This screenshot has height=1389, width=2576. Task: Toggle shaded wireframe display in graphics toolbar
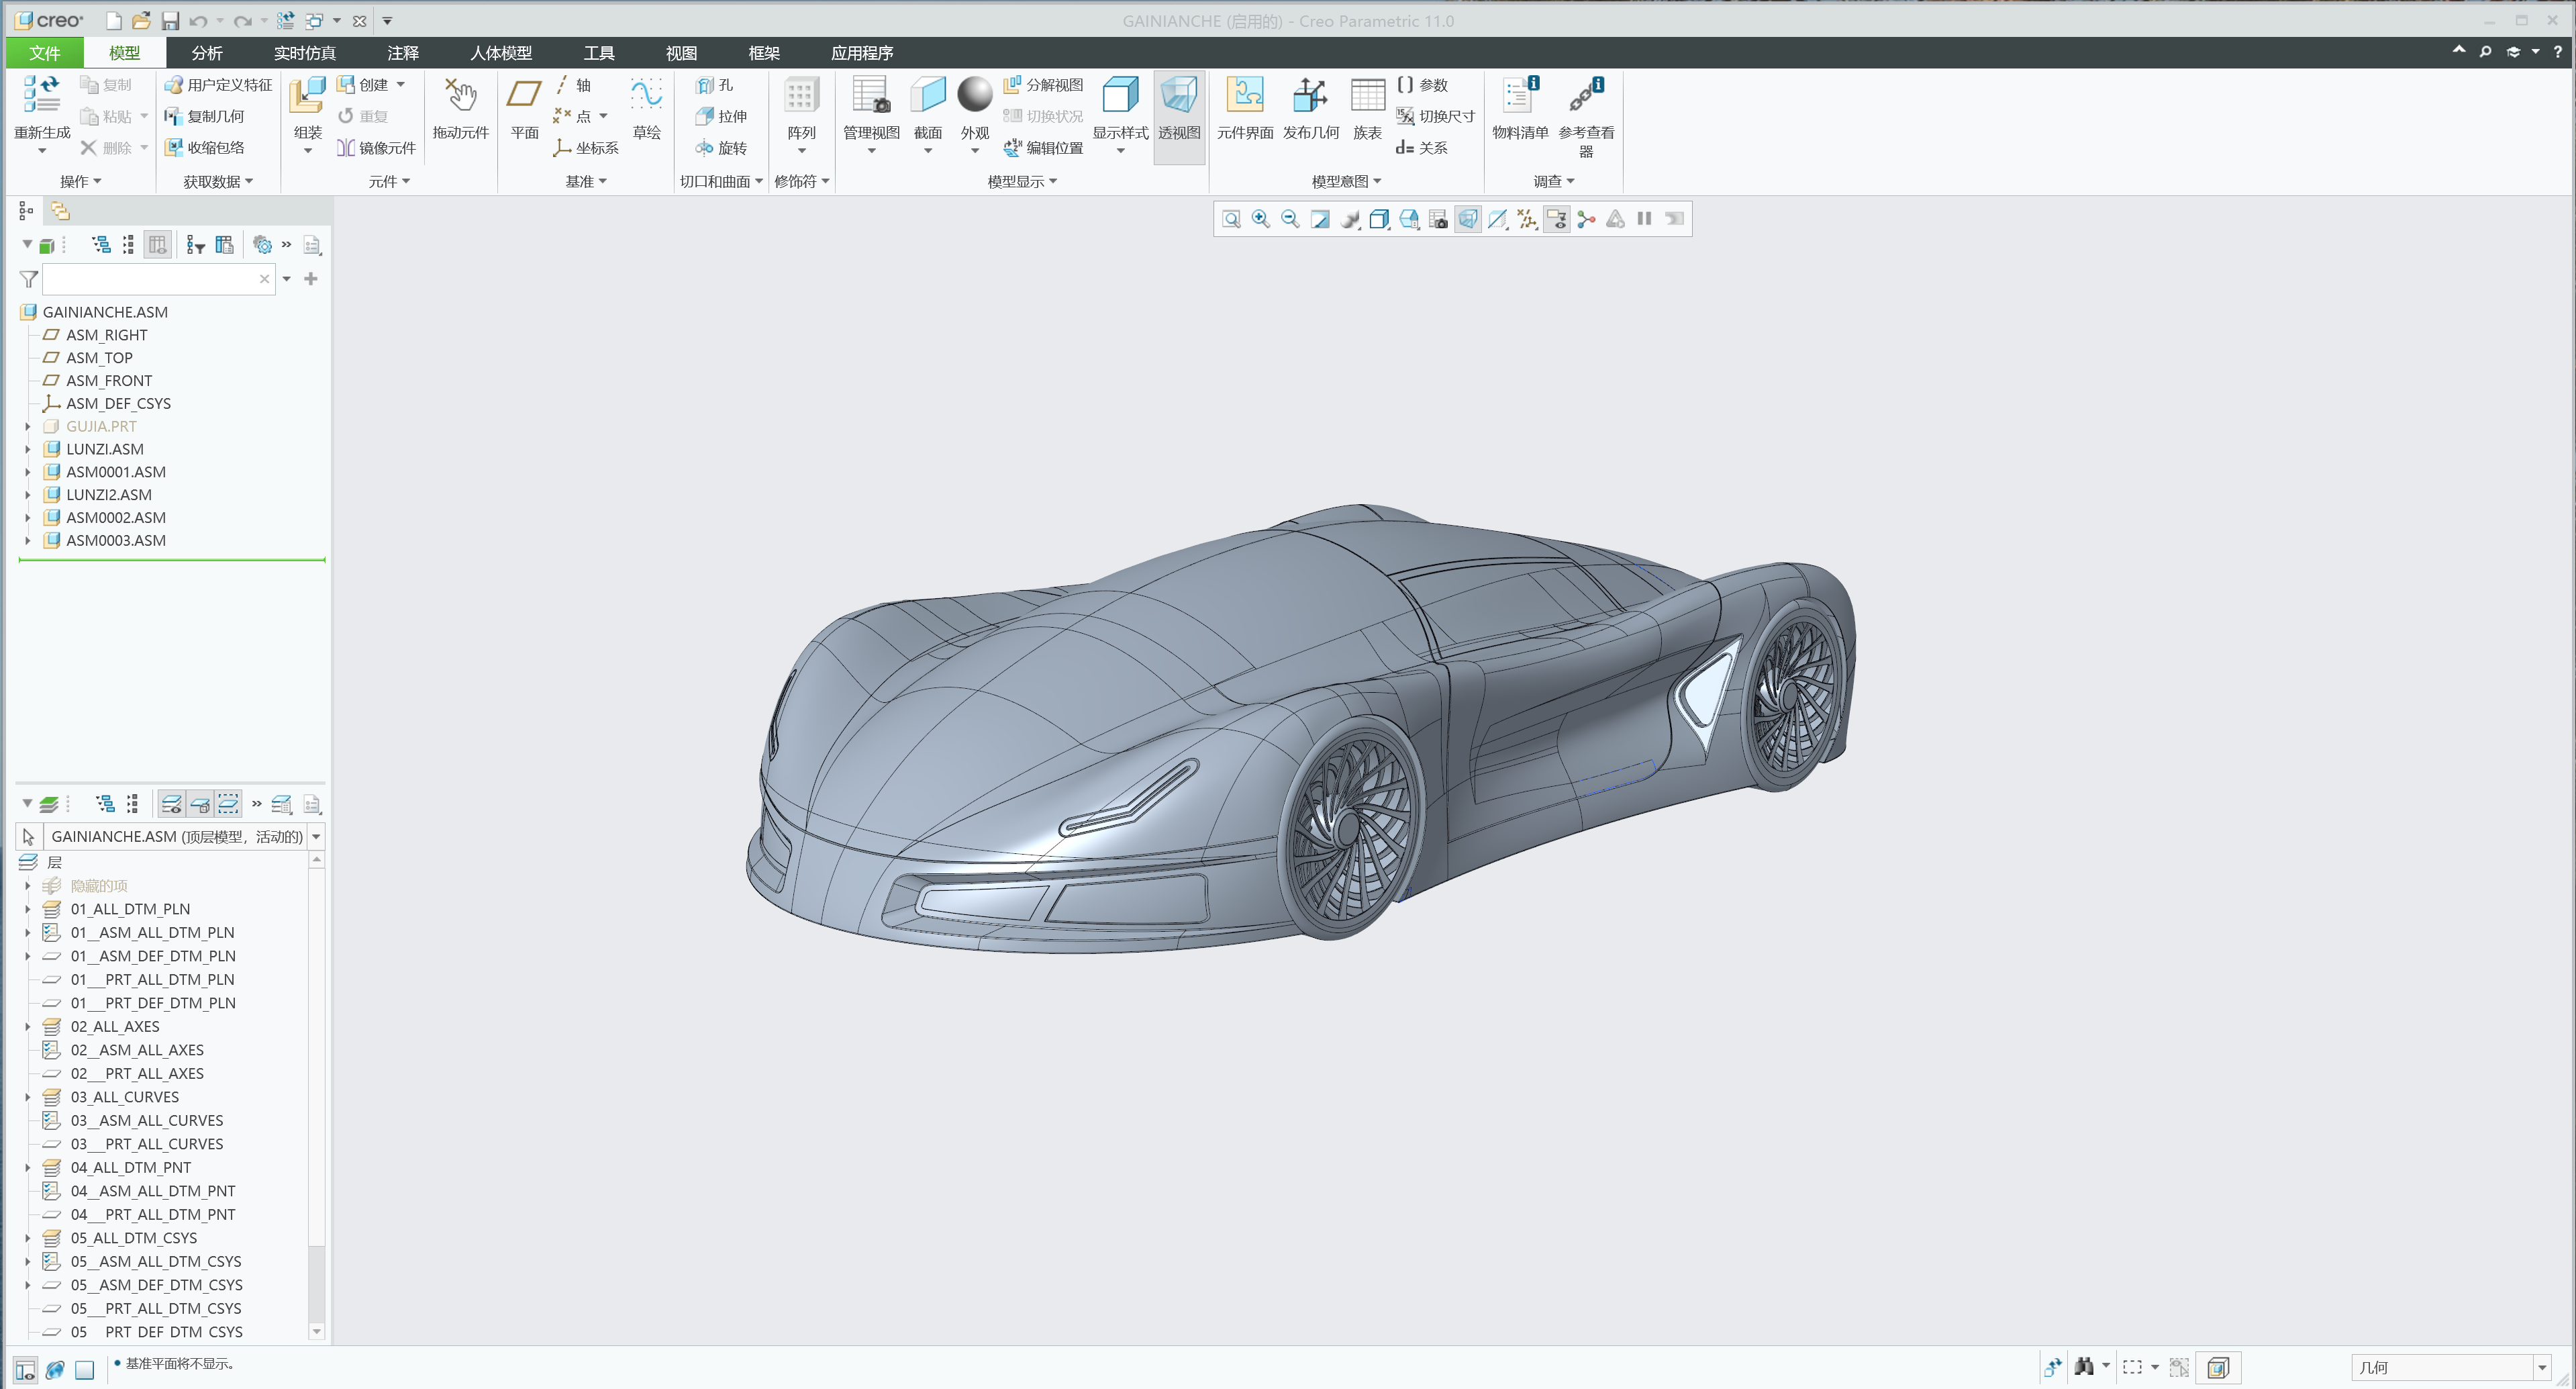tap(1497, 218)
